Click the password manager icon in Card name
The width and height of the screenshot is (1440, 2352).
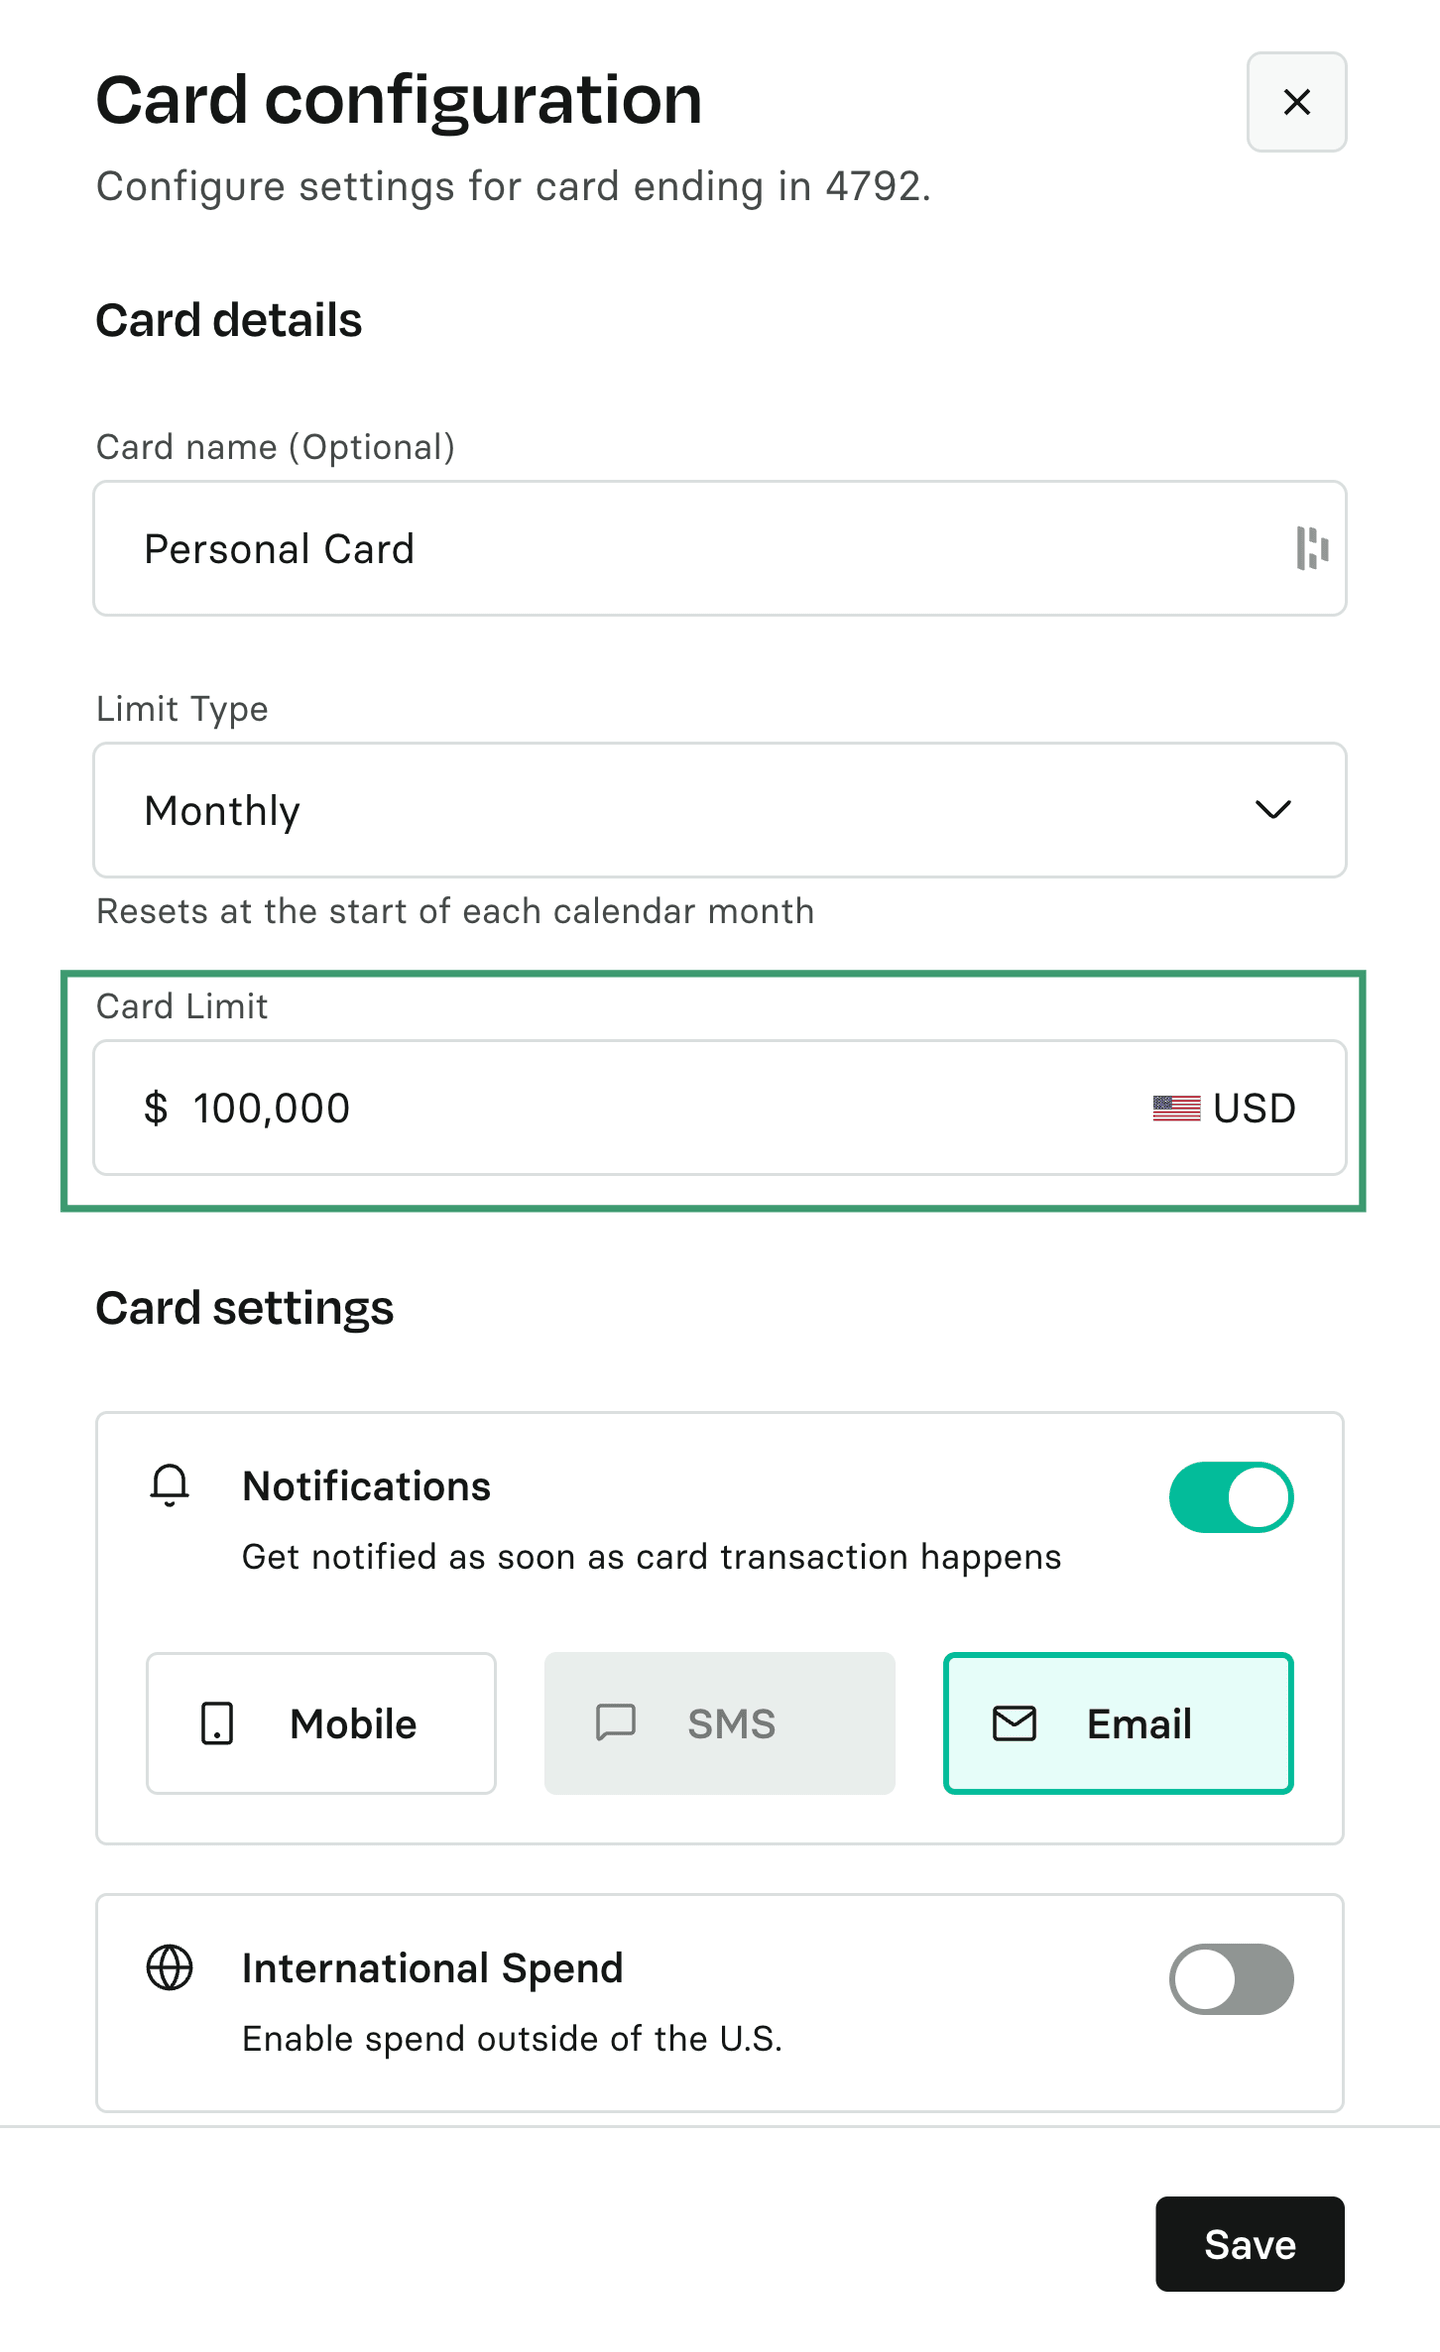click(1311, 548)
